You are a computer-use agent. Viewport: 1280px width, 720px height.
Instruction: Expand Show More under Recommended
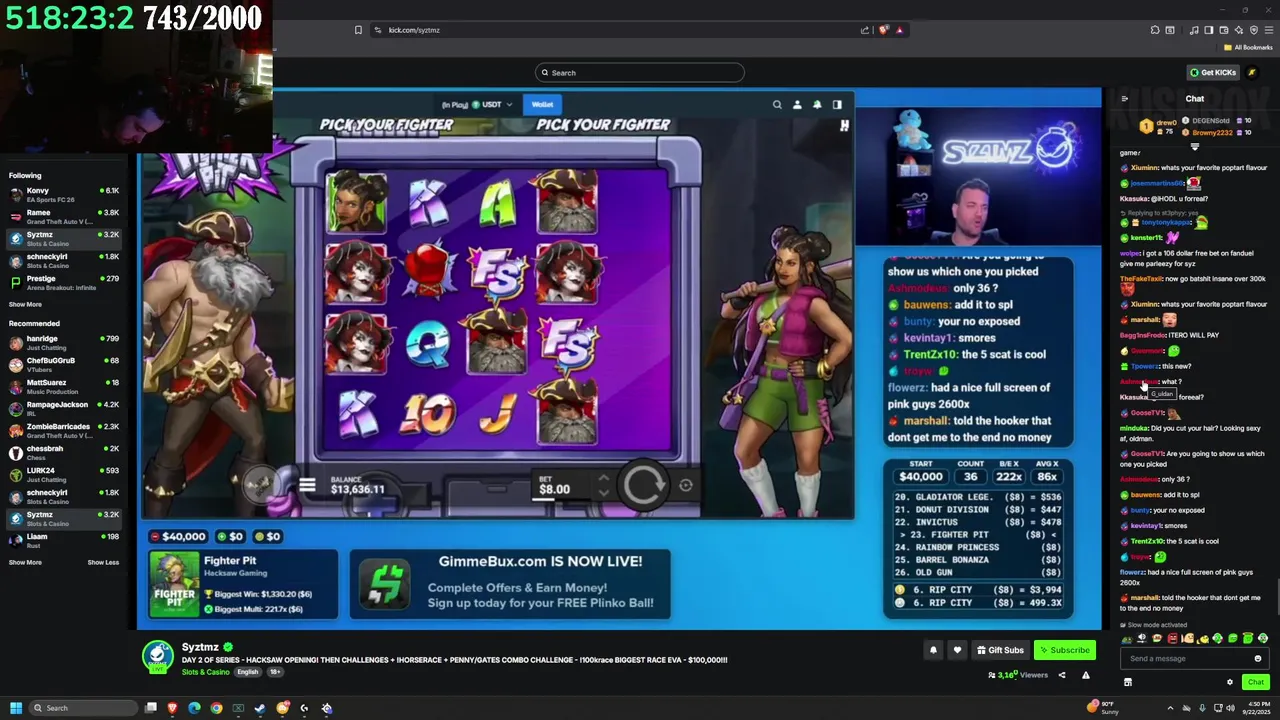(26, 562)
